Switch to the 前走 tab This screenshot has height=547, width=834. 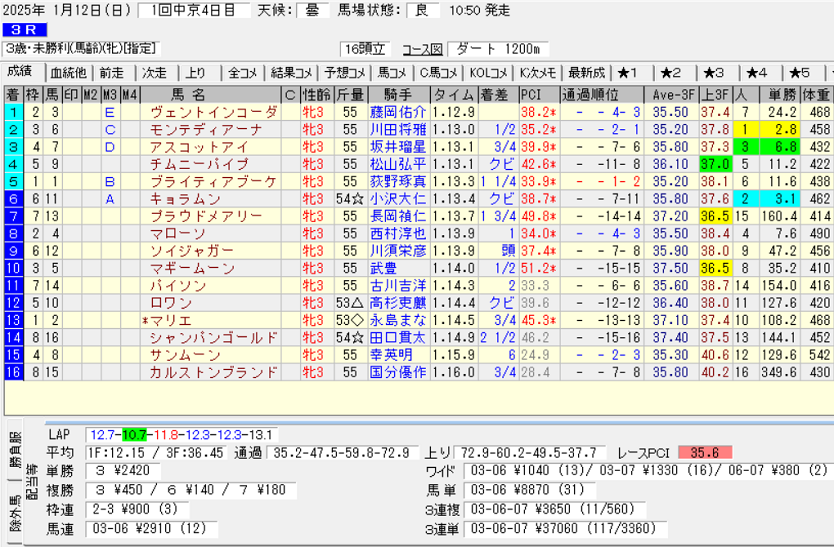[x=112, y=72]
